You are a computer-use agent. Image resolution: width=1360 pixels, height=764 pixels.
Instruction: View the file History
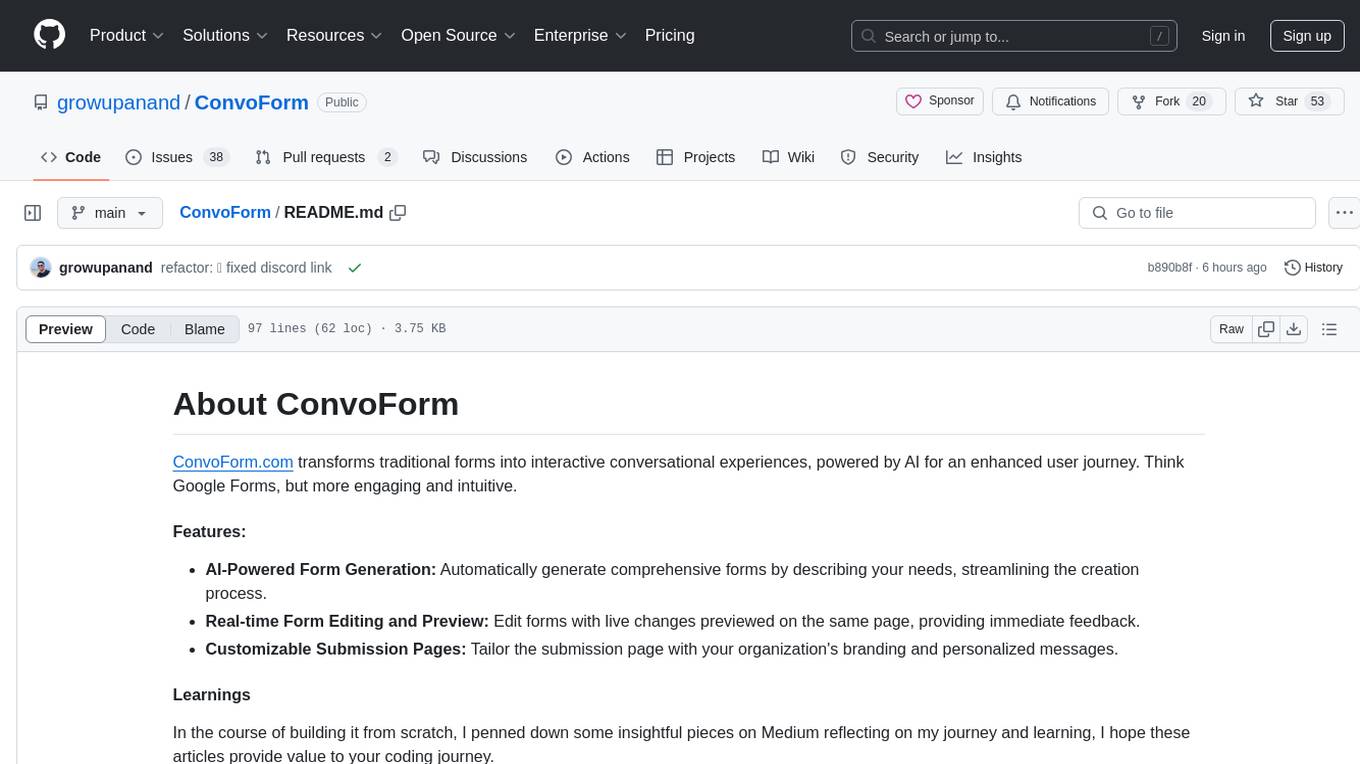(1313, 268)
